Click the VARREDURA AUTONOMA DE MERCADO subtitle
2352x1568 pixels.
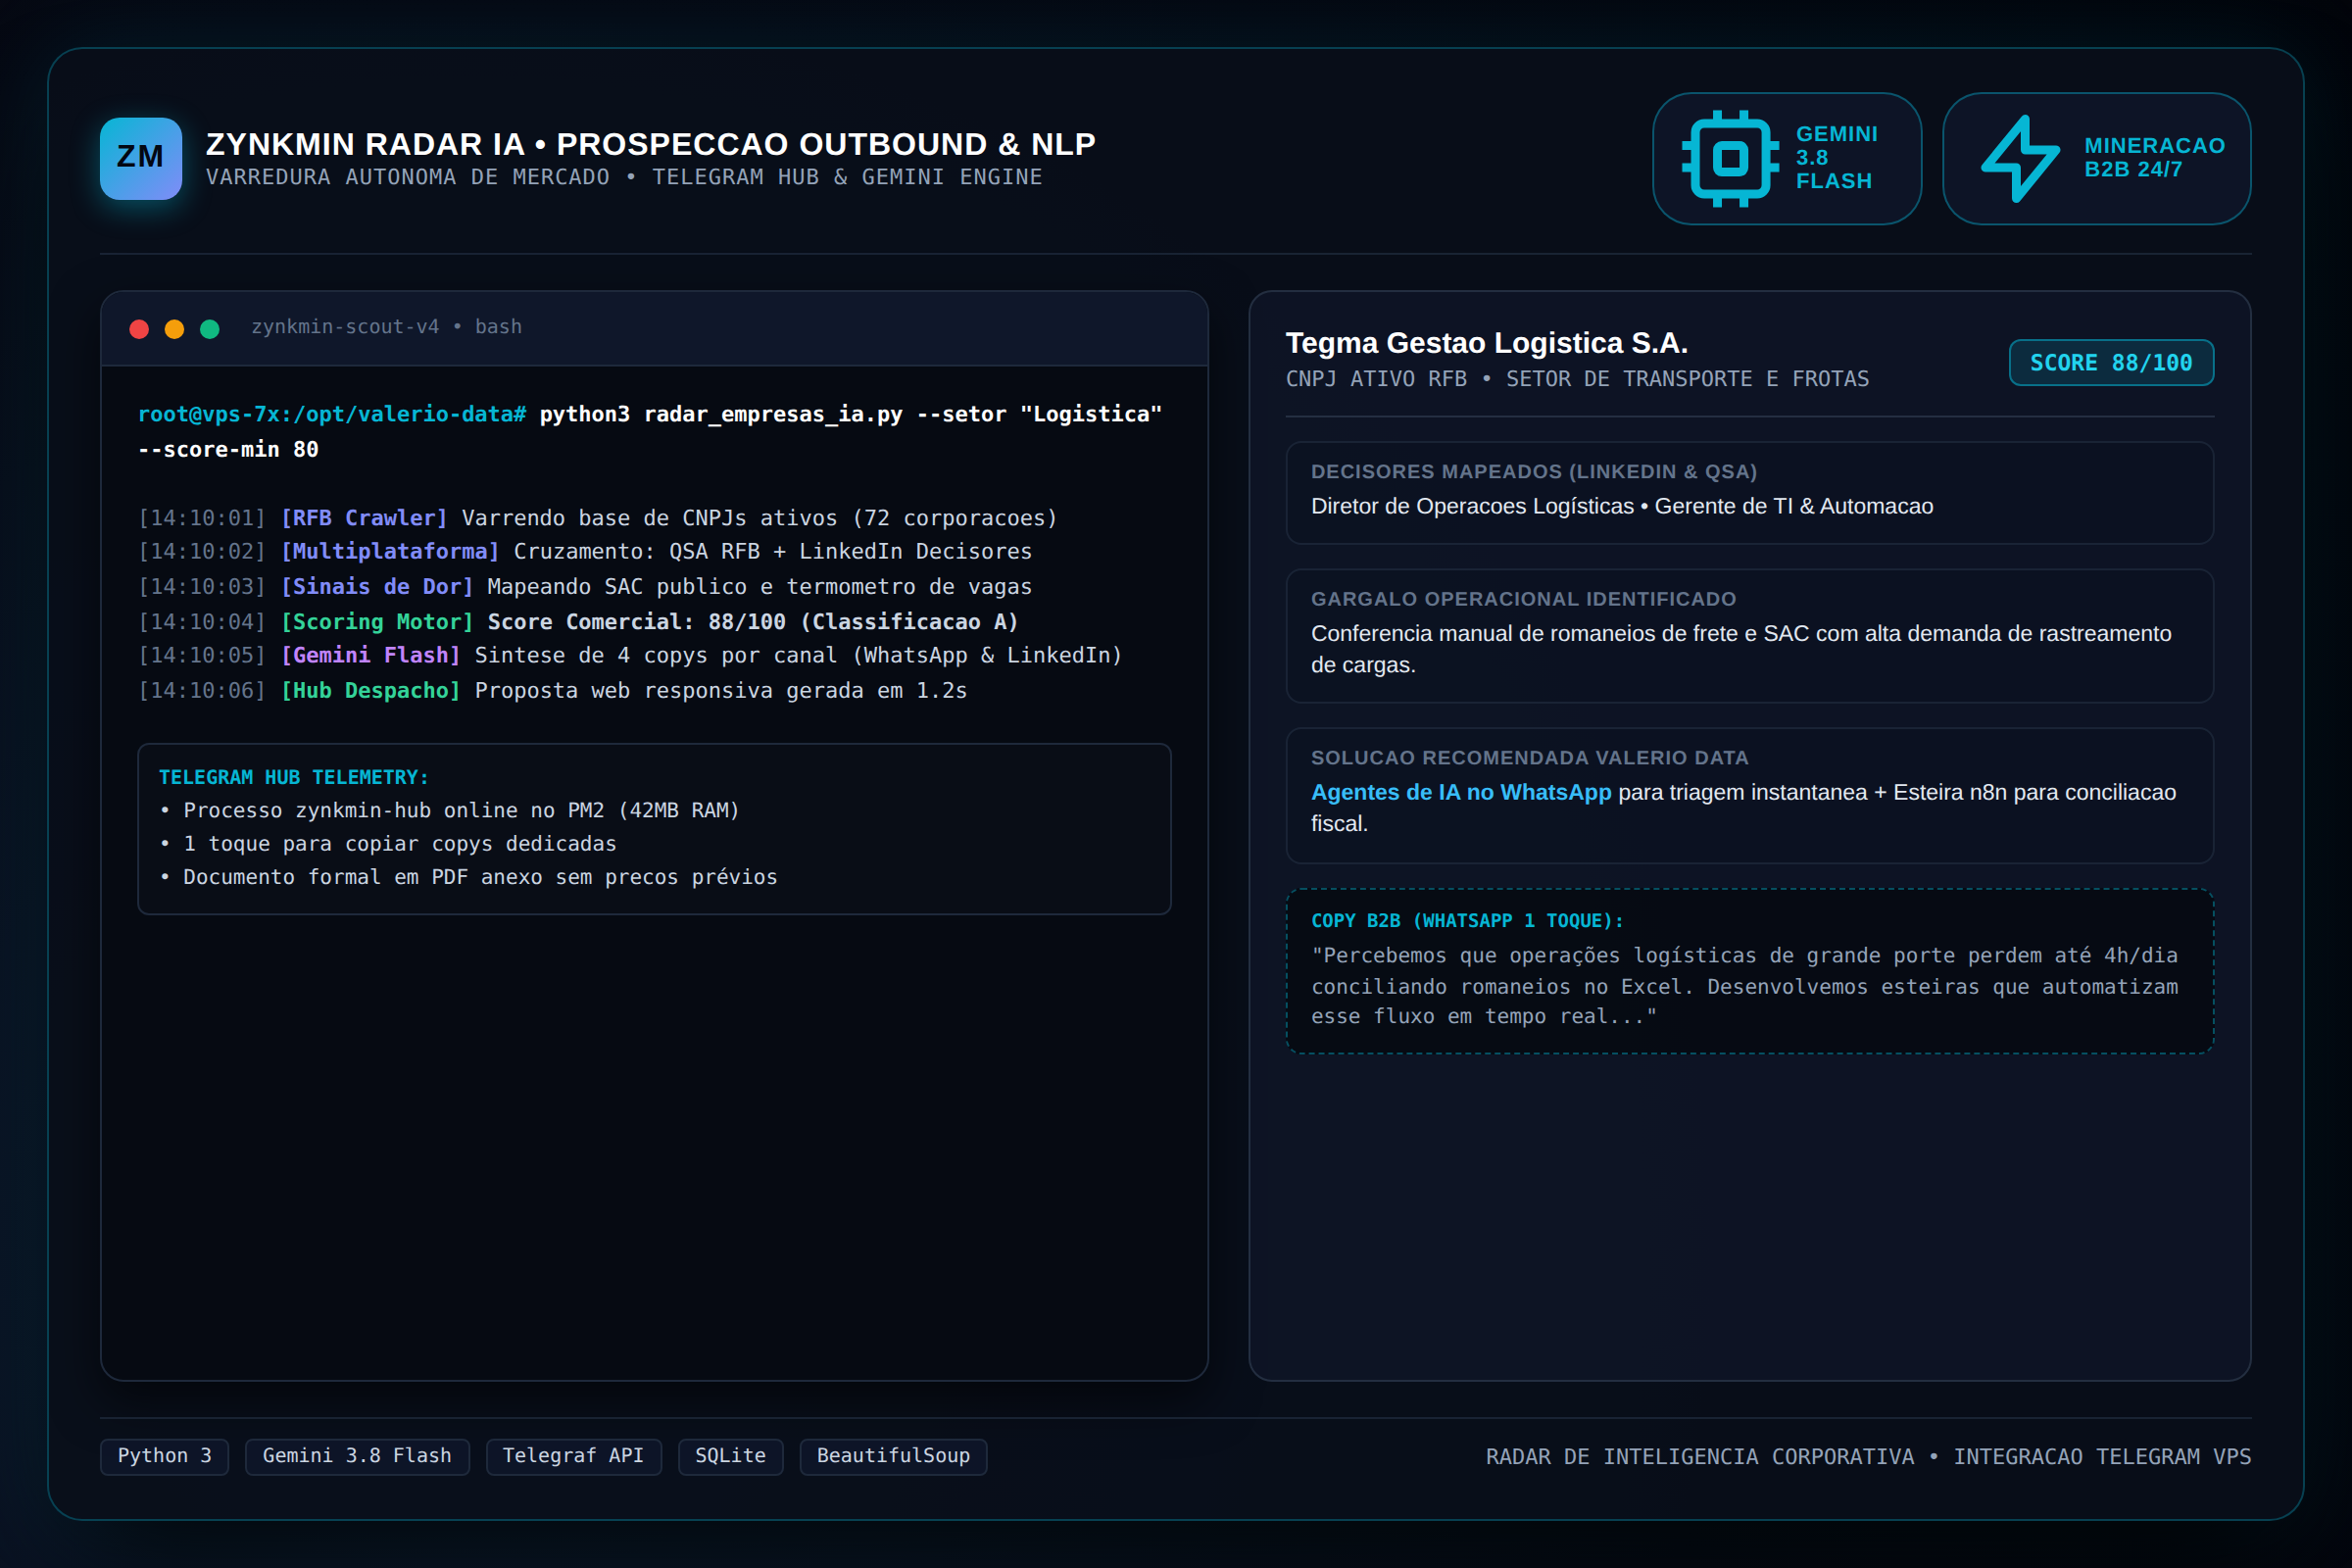624,177
